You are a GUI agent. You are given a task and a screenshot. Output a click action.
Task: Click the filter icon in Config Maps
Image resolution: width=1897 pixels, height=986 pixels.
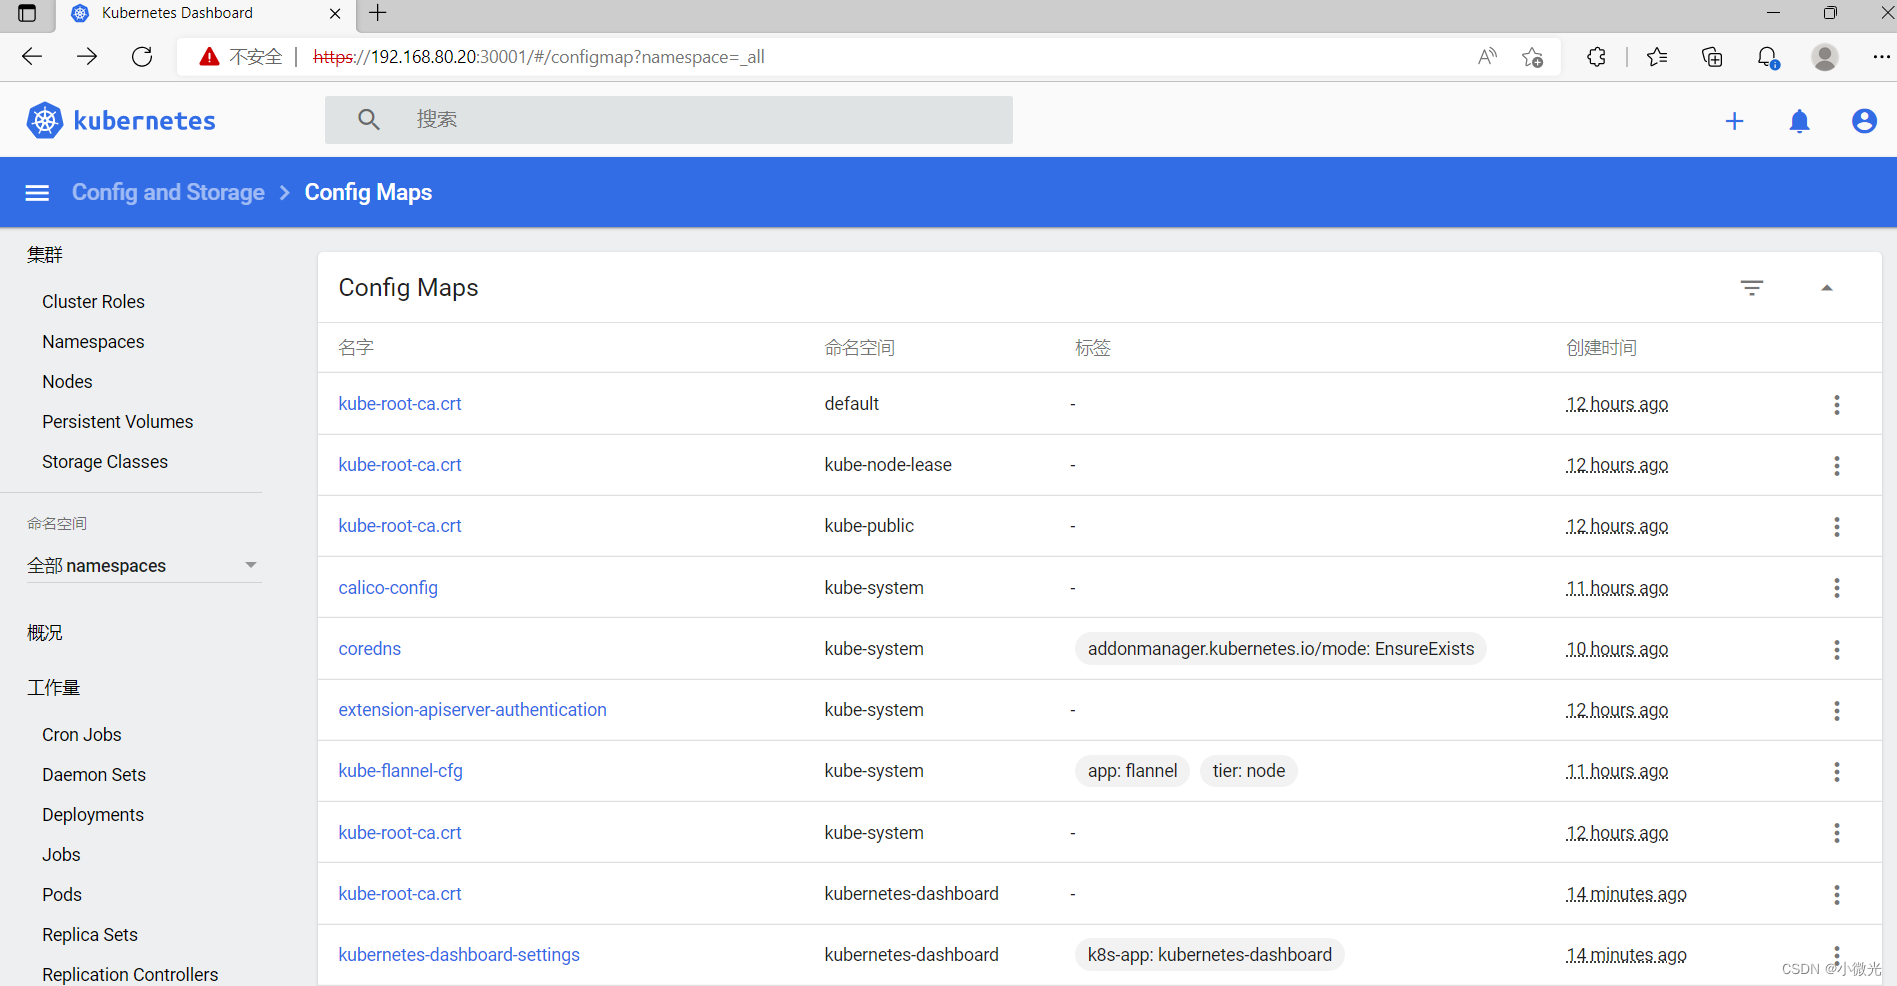coord(1752,288)
